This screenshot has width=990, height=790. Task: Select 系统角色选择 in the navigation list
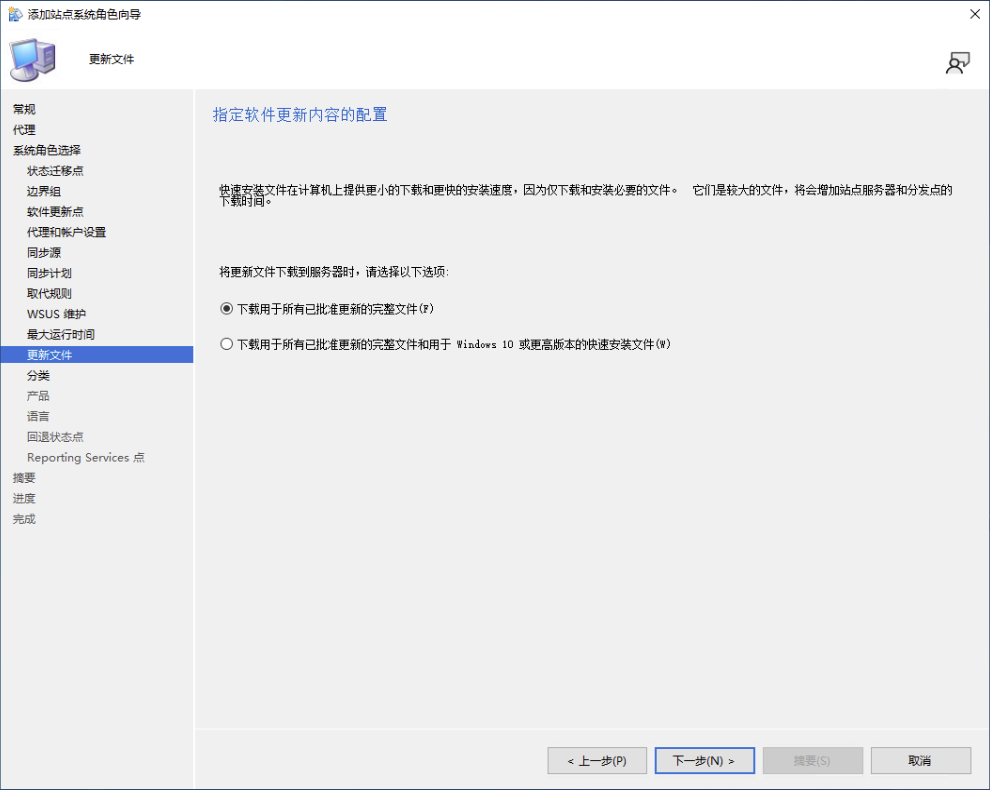coord(47,150)
